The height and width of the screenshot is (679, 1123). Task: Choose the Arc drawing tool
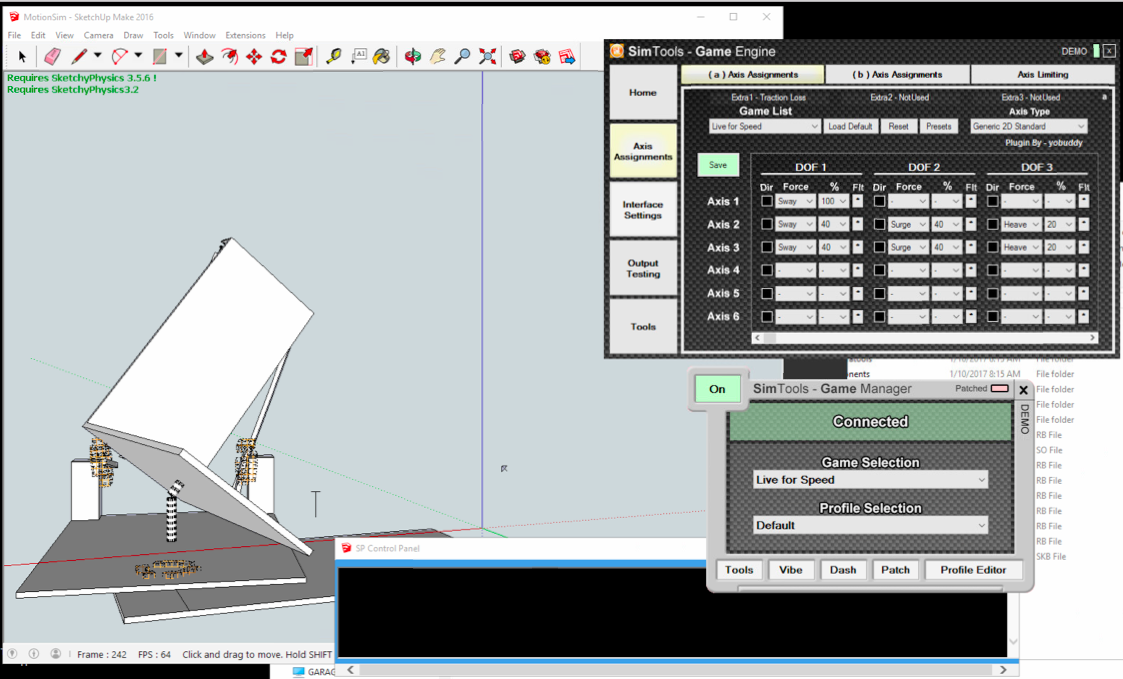120,57
